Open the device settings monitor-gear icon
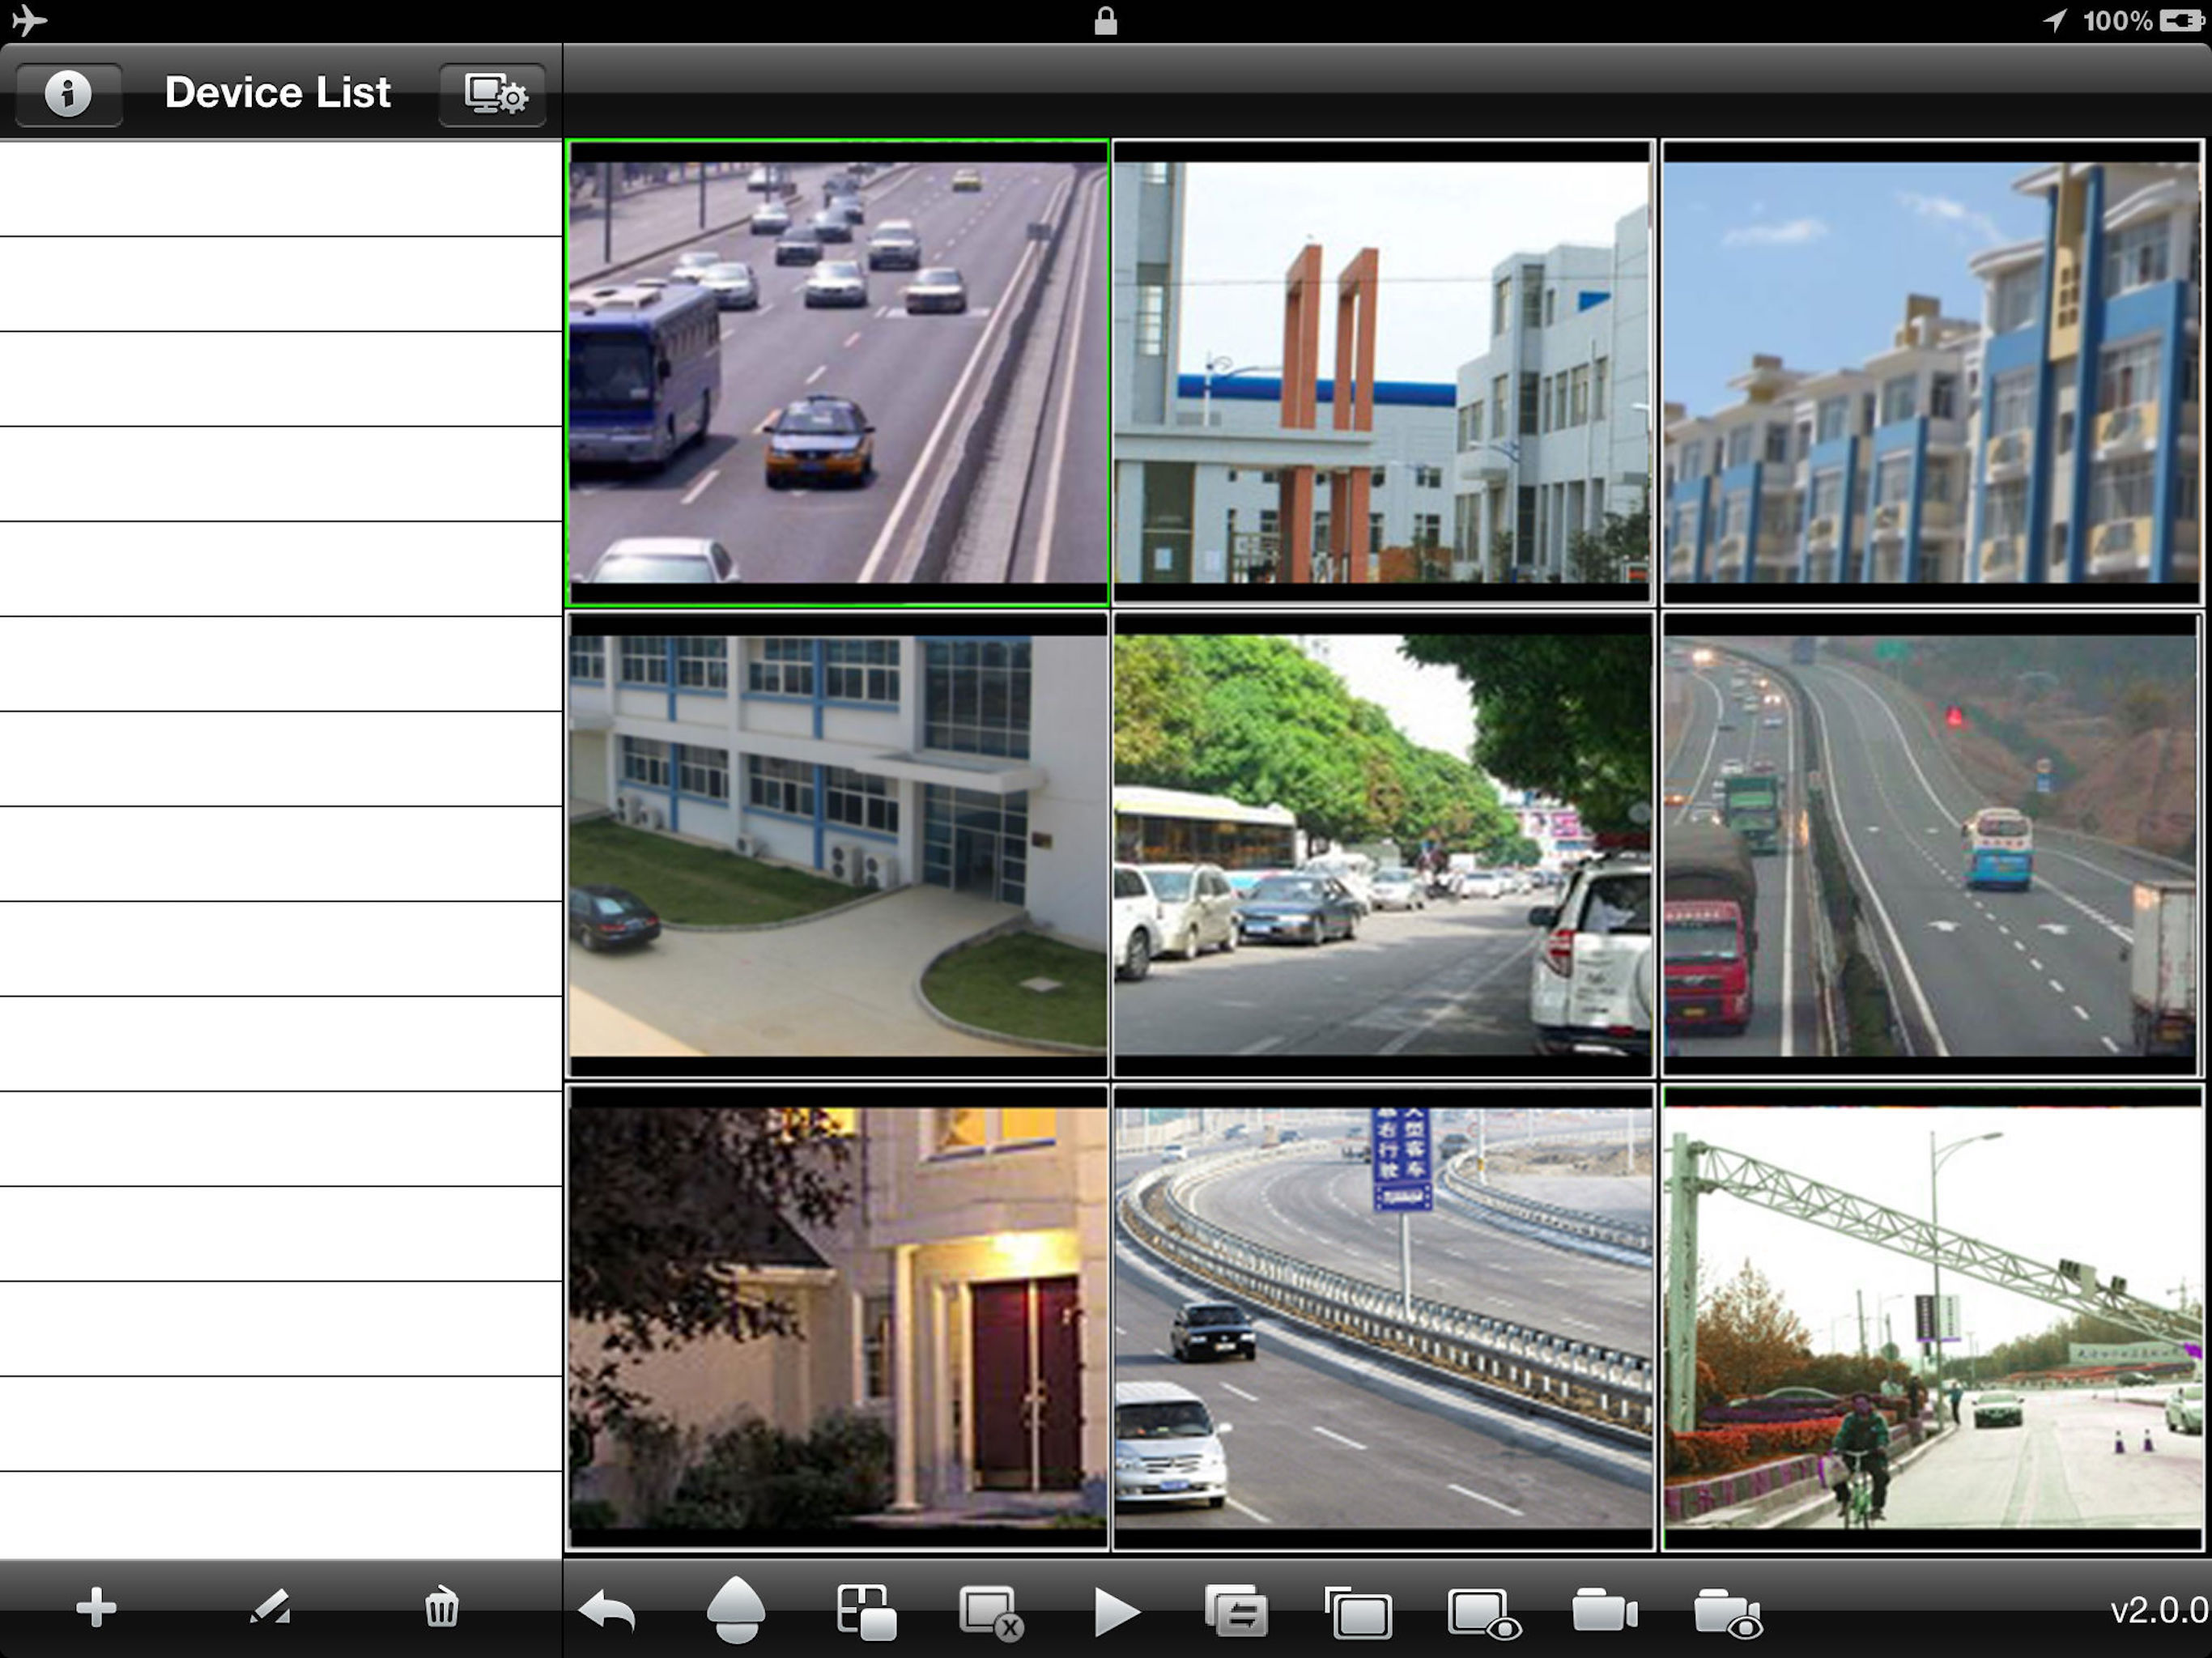 493,95
